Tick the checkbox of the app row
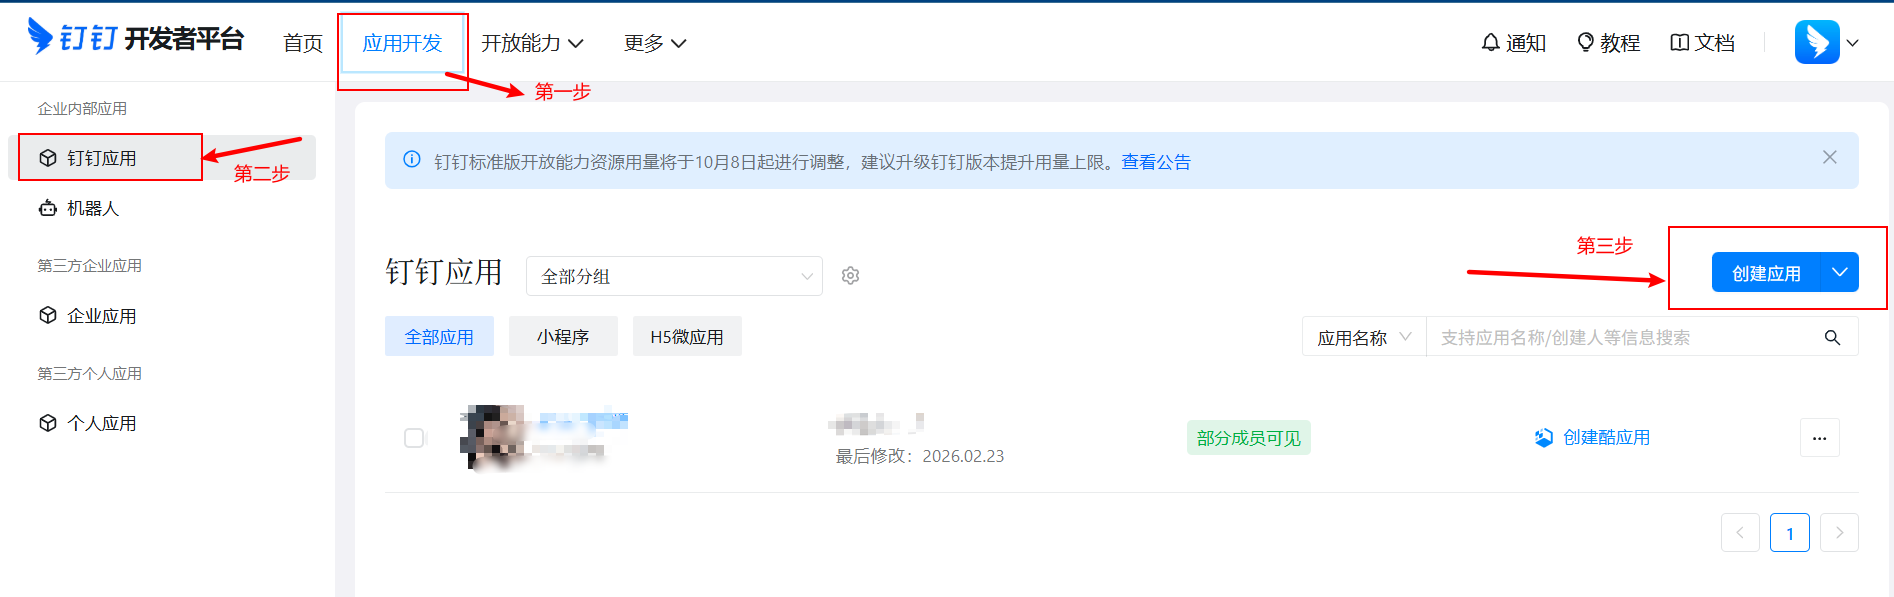 [414, 438]
